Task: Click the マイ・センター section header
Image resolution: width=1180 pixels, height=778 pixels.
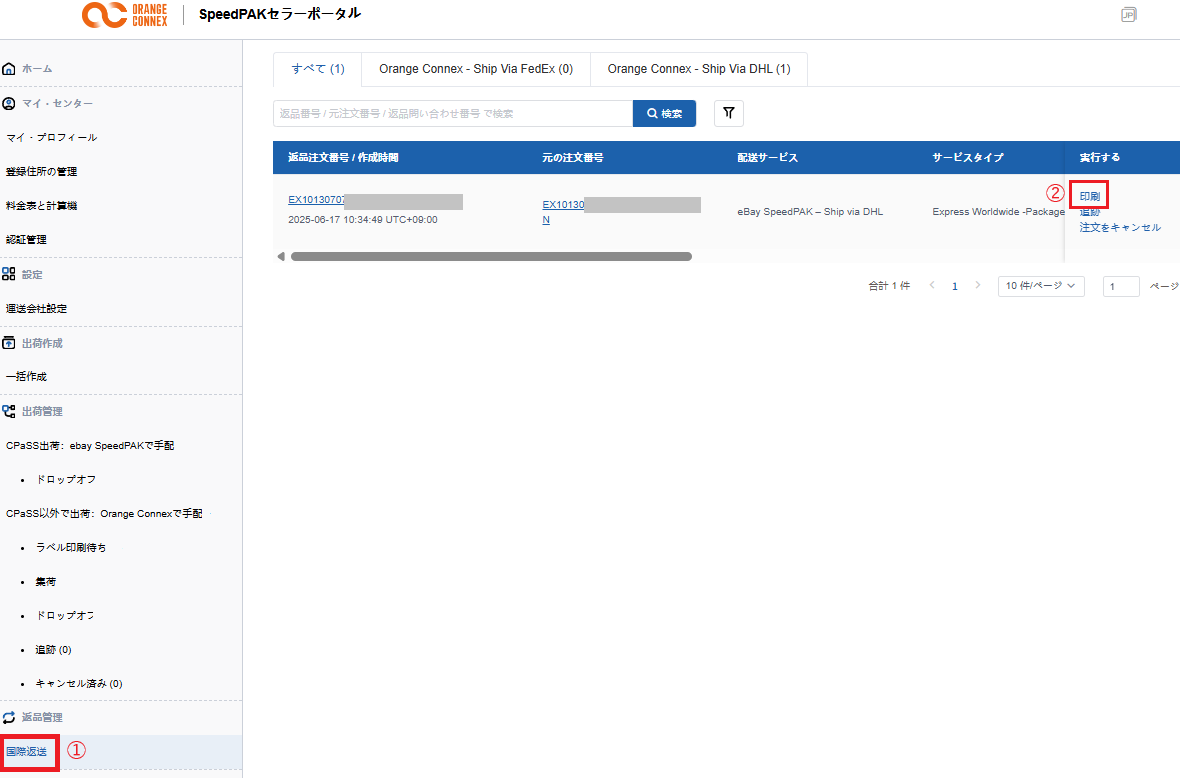Action: coord(57,103)
